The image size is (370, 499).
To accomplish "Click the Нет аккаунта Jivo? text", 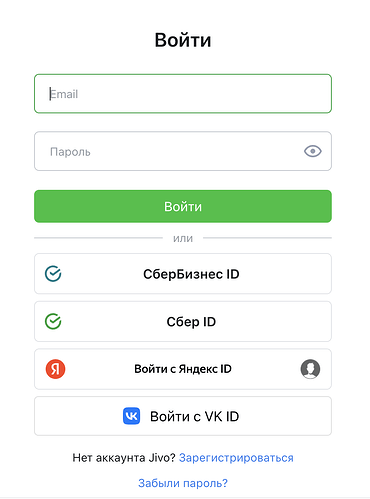I will [x=124, y=458].
